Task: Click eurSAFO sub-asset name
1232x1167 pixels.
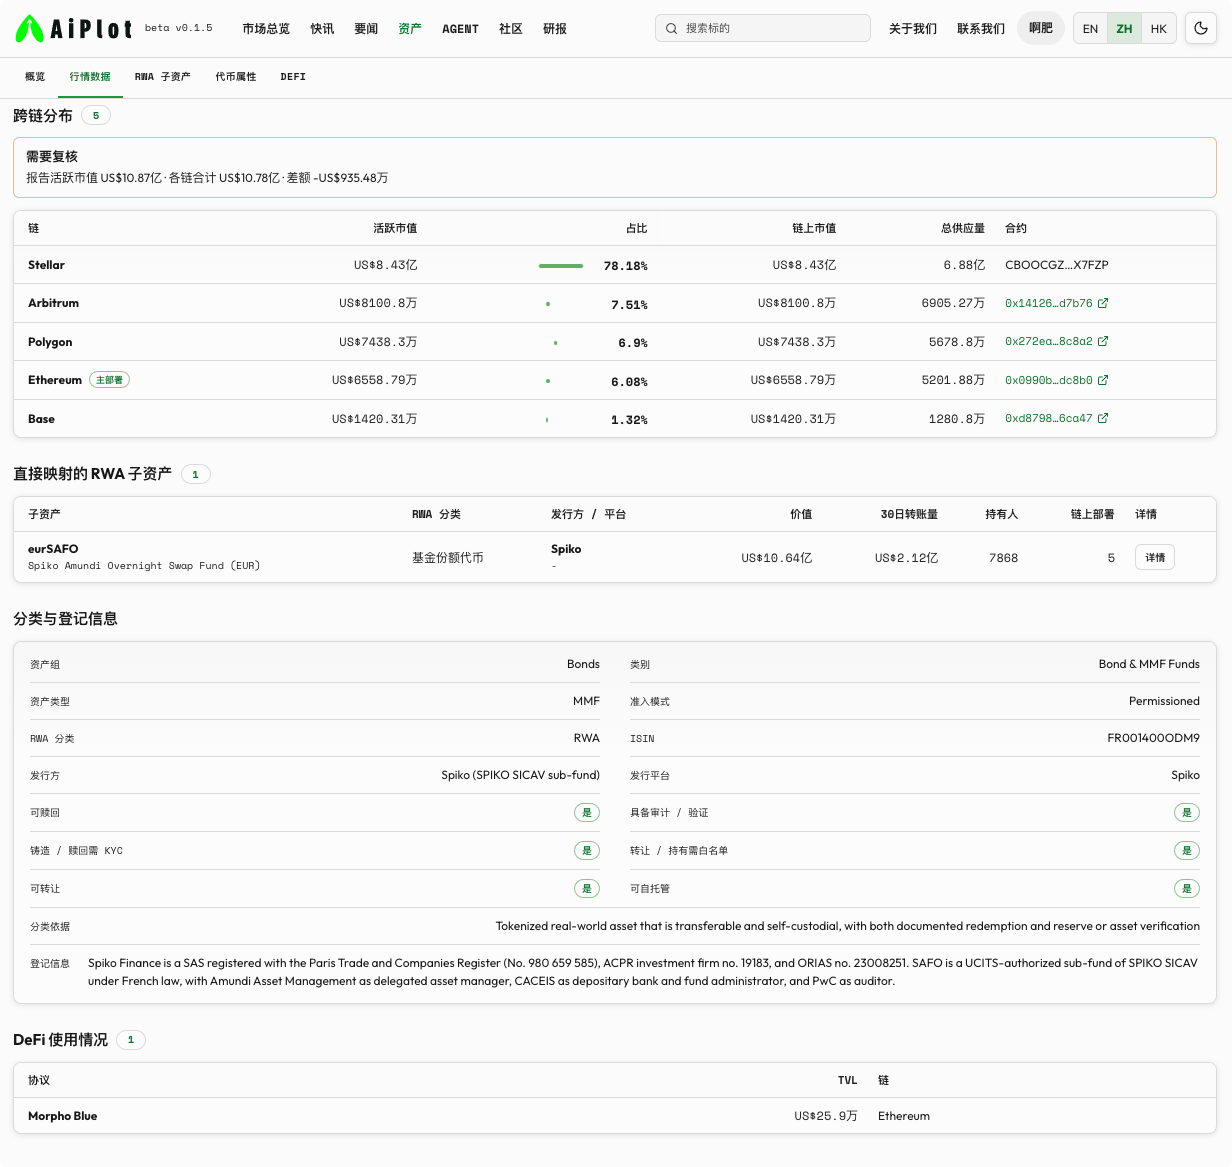Action: (53, 549)
